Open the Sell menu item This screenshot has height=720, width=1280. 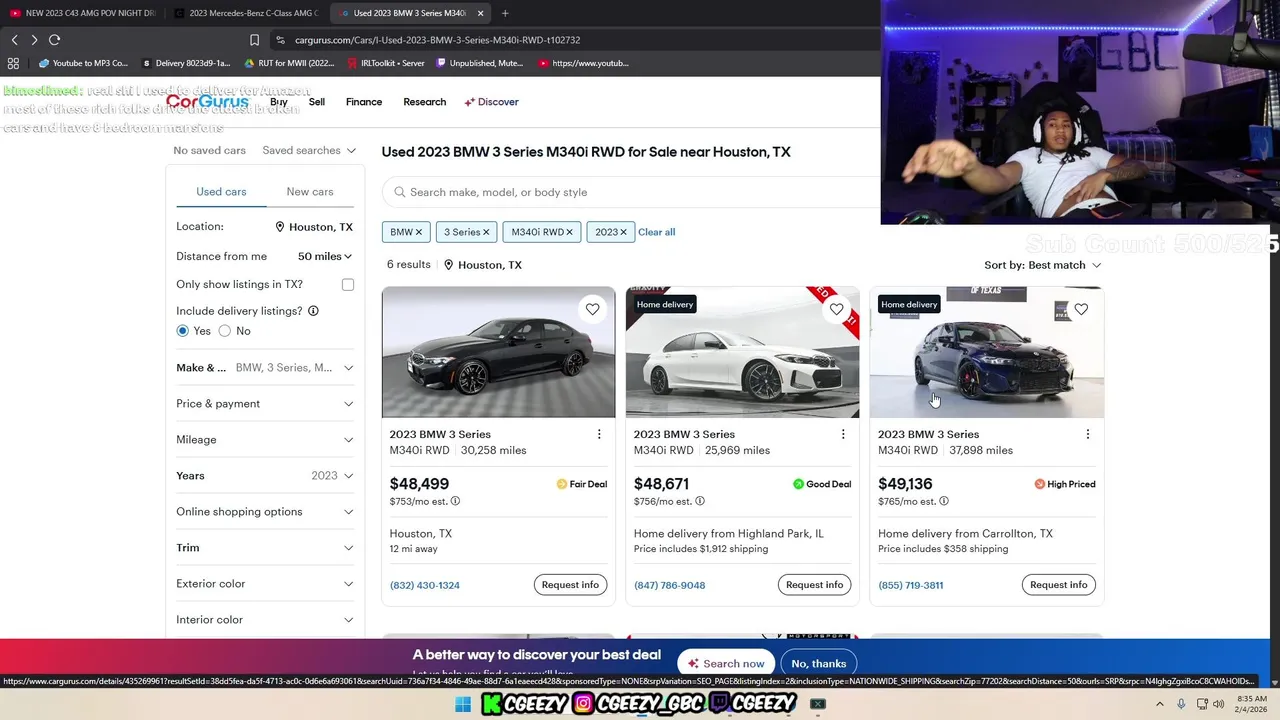[317, 102]
